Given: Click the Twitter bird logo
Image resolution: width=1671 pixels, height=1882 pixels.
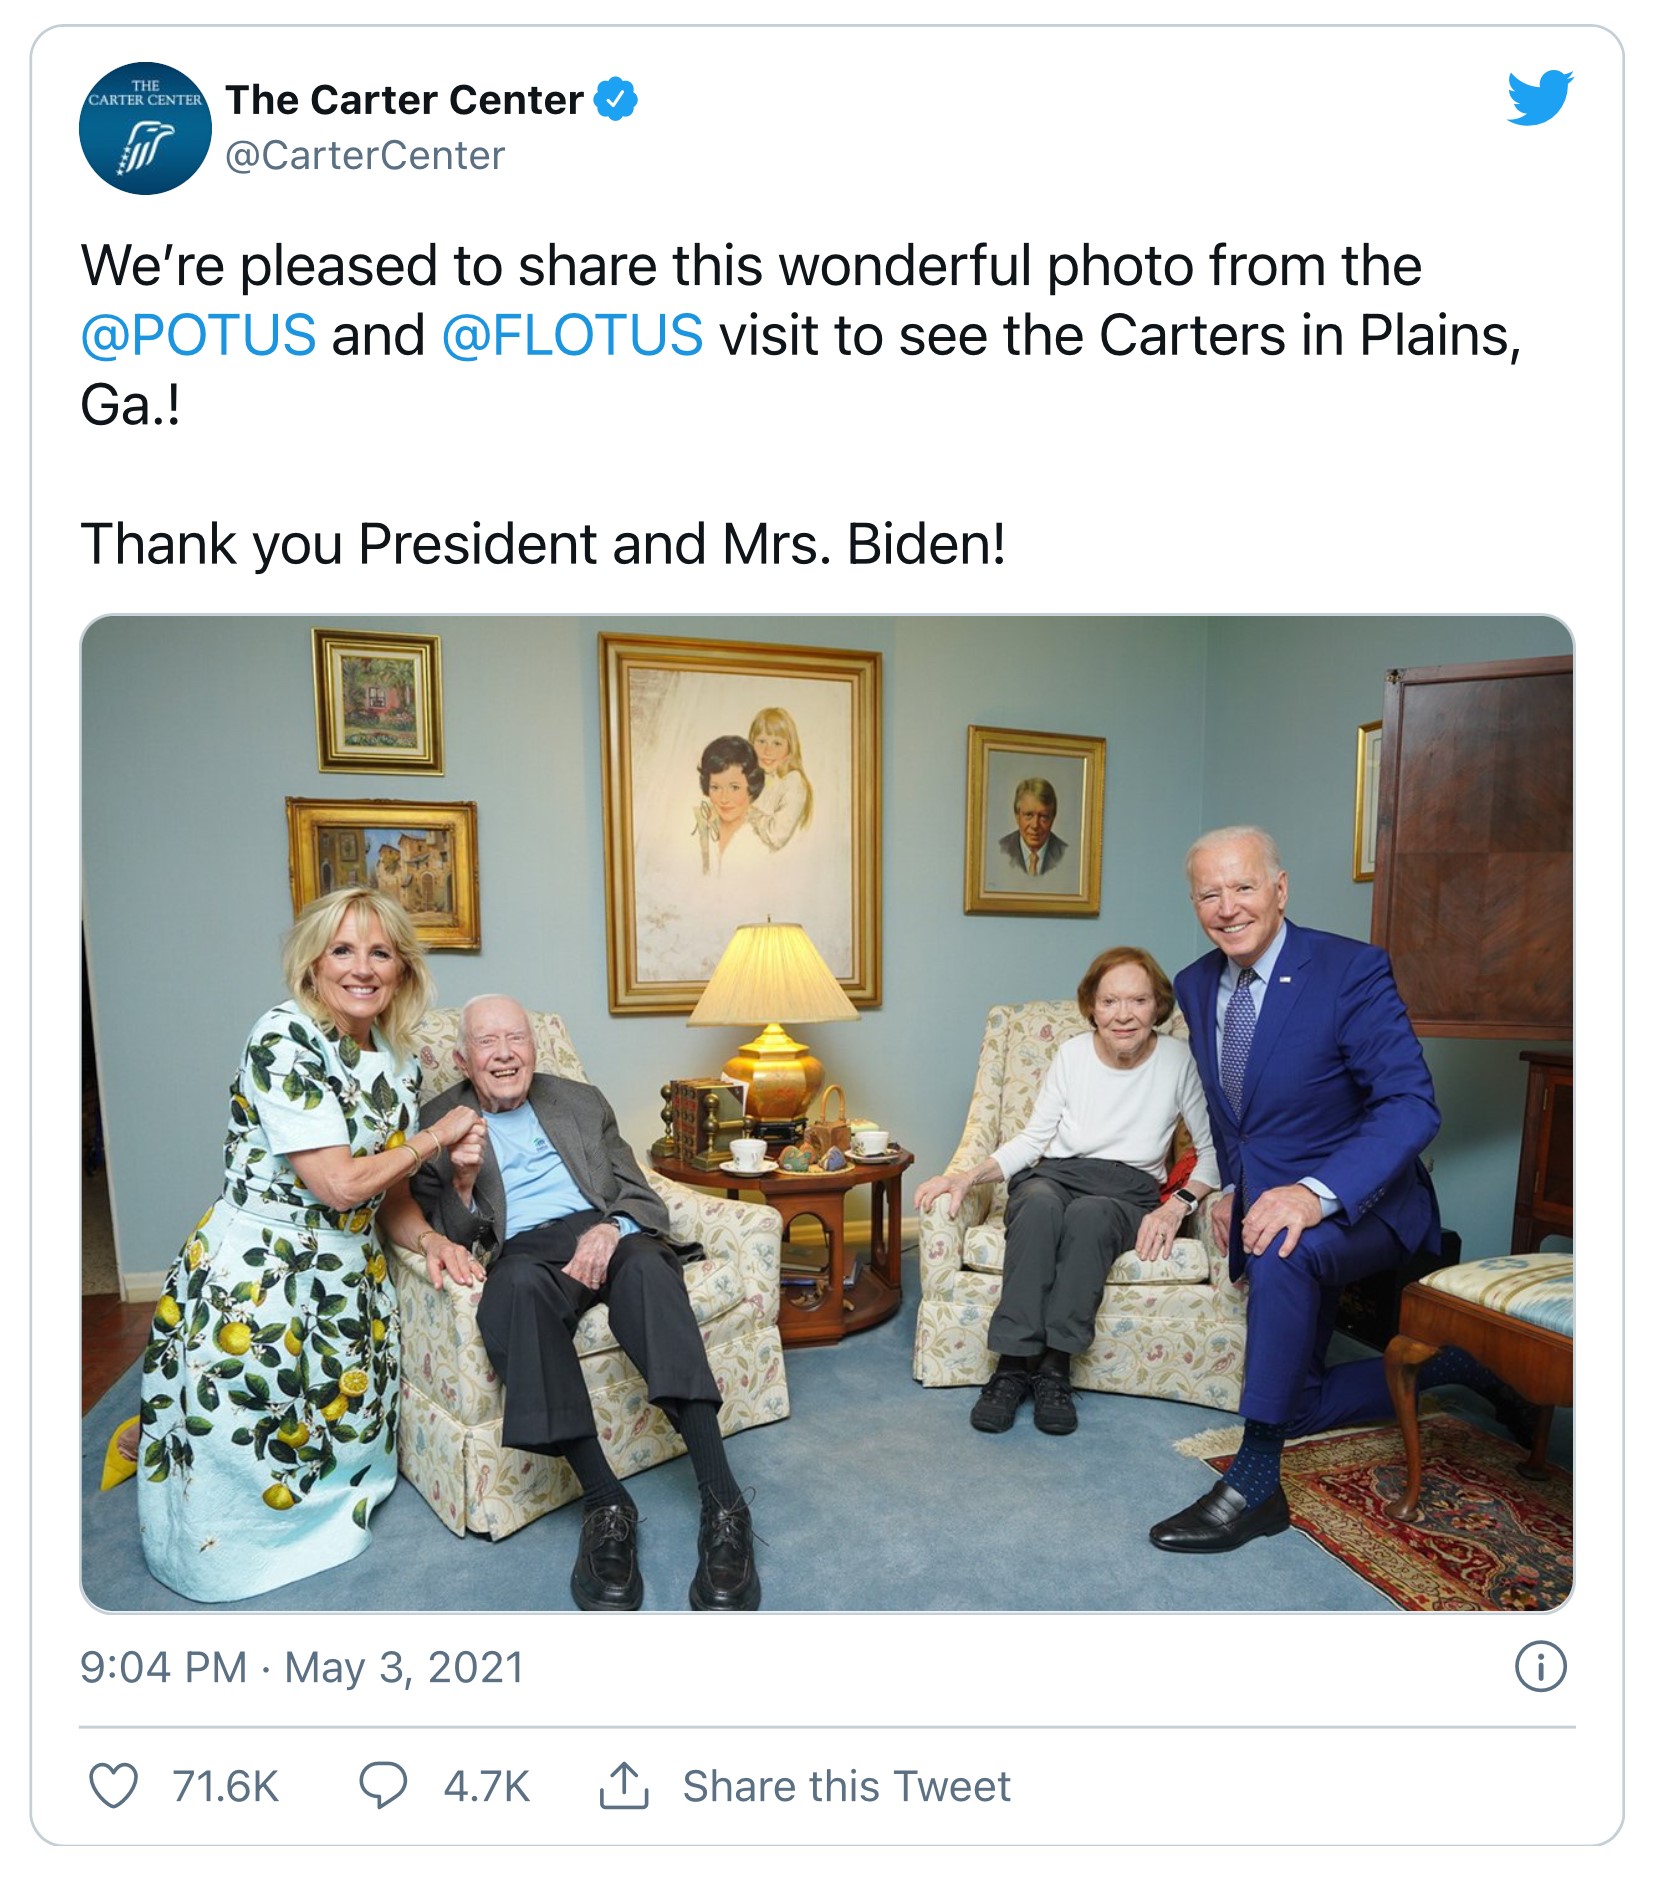Looking at the screenshot, I should click(x=1539, y=97).
